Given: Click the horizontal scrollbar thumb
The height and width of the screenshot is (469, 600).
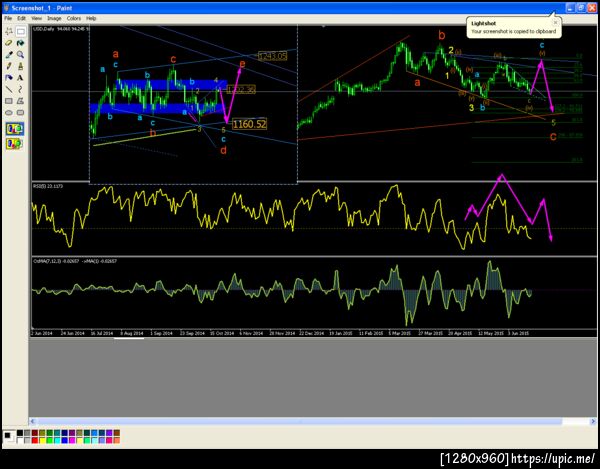Looking at the screenshot, I should (300, 421).
